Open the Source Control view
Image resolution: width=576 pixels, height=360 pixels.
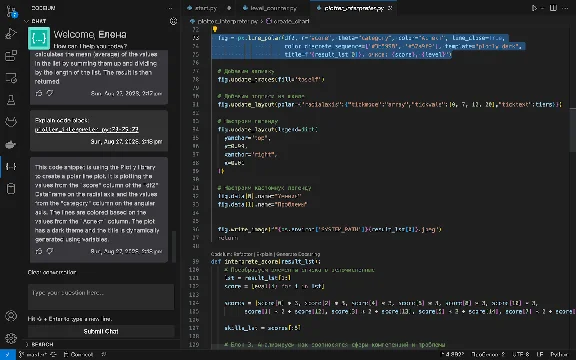(11, 12)
